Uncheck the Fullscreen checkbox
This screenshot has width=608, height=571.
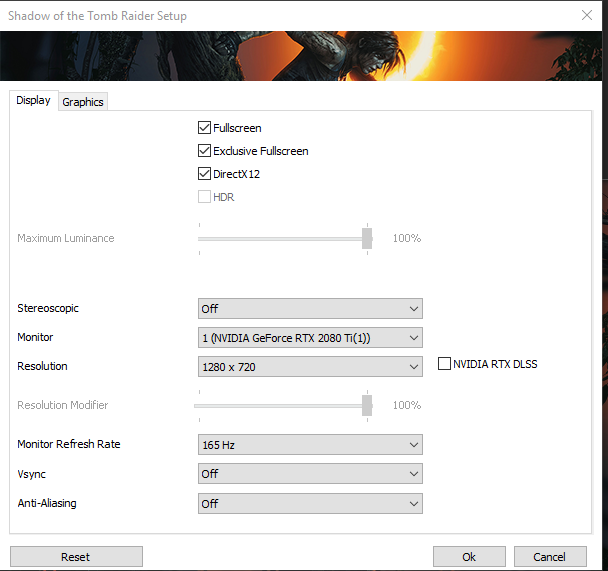pyautogui.click(x=204, y=128)
